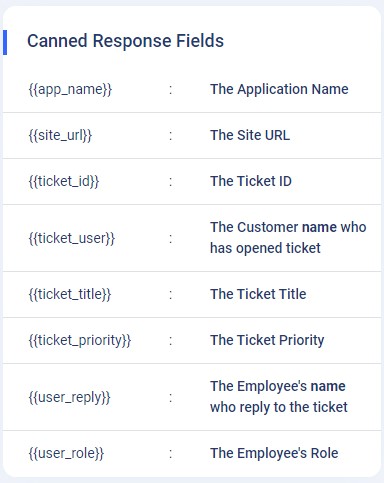This screenshot has width=384, height=483.
Task: Click the colon separator in user_role row
Action: coord(171,454)
